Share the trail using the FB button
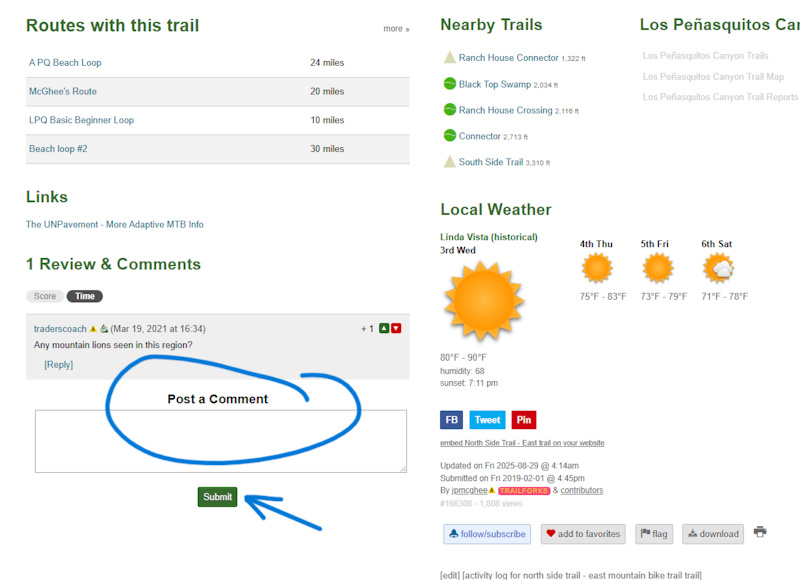This screenshot has height=580, width=800. (x=452, y=420)
